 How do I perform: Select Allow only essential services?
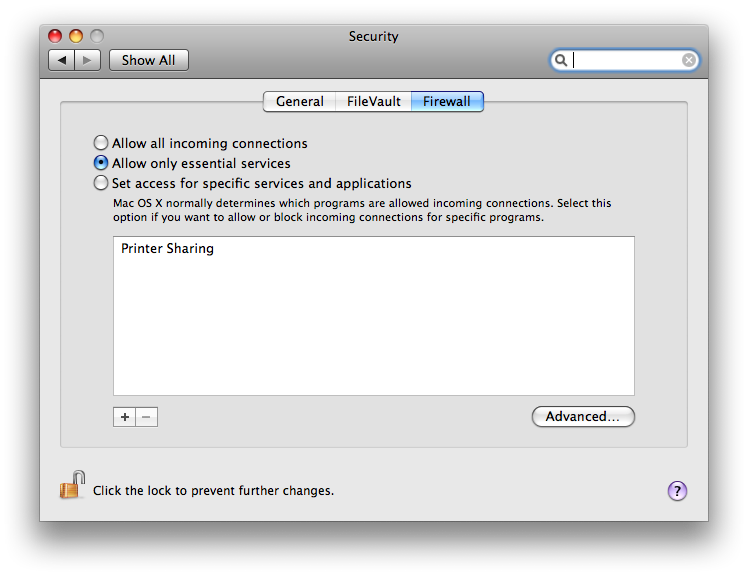101,163
